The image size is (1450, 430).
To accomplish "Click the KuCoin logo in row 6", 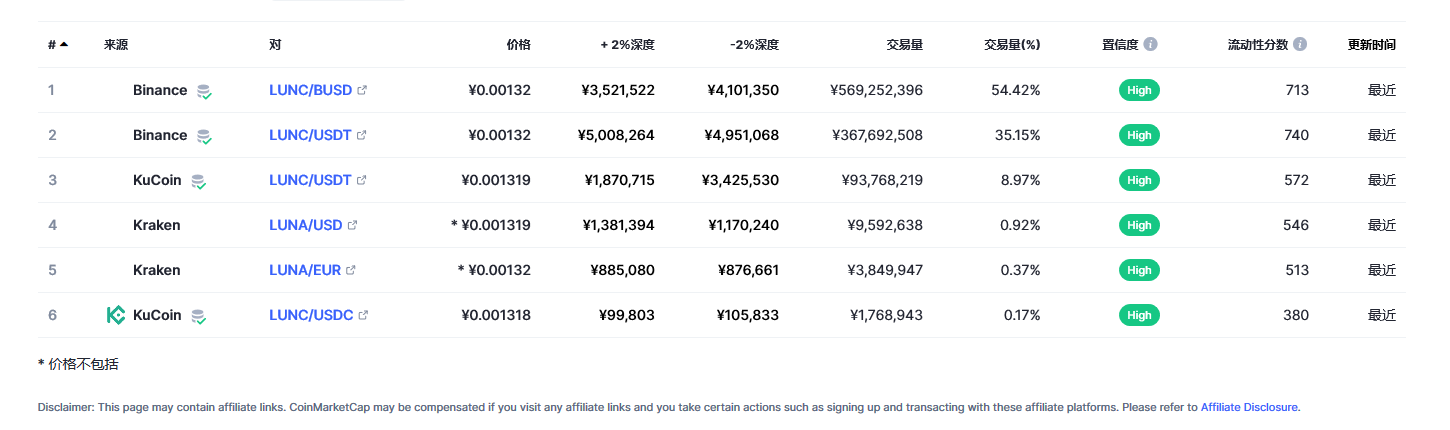I will coord(116,315).
